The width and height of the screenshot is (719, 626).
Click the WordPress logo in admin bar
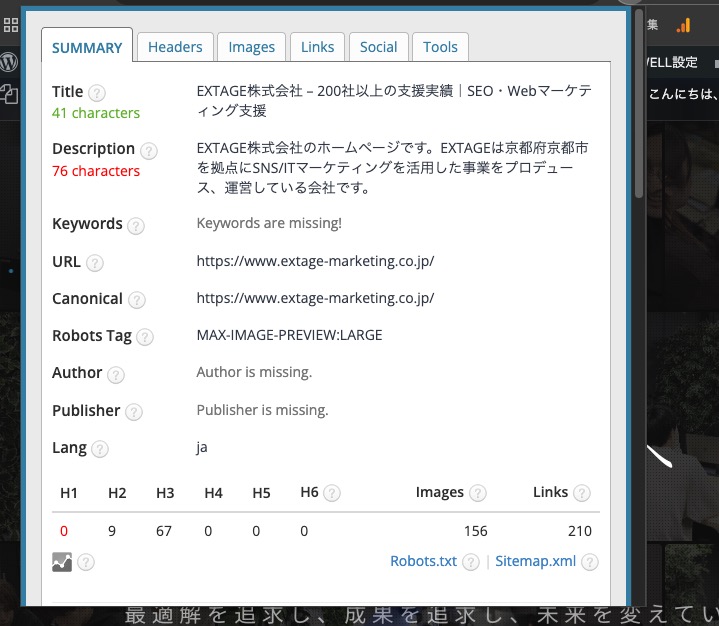tap(9, 61)
